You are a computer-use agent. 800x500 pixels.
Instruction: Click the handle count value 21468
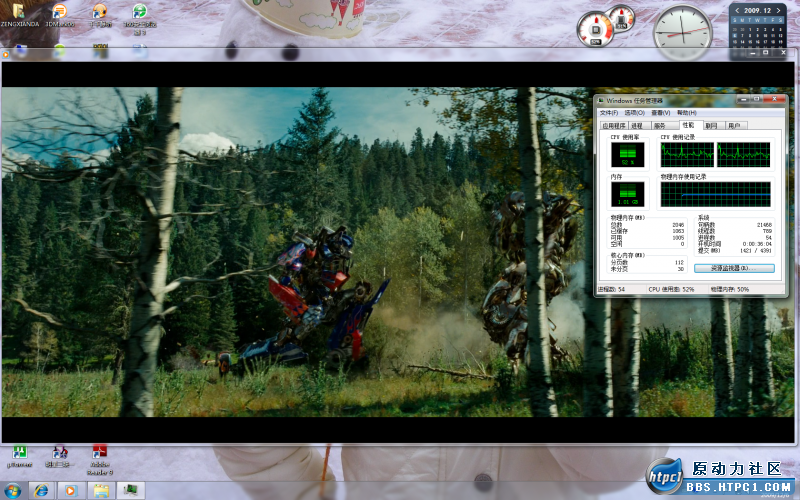[765, 225]
